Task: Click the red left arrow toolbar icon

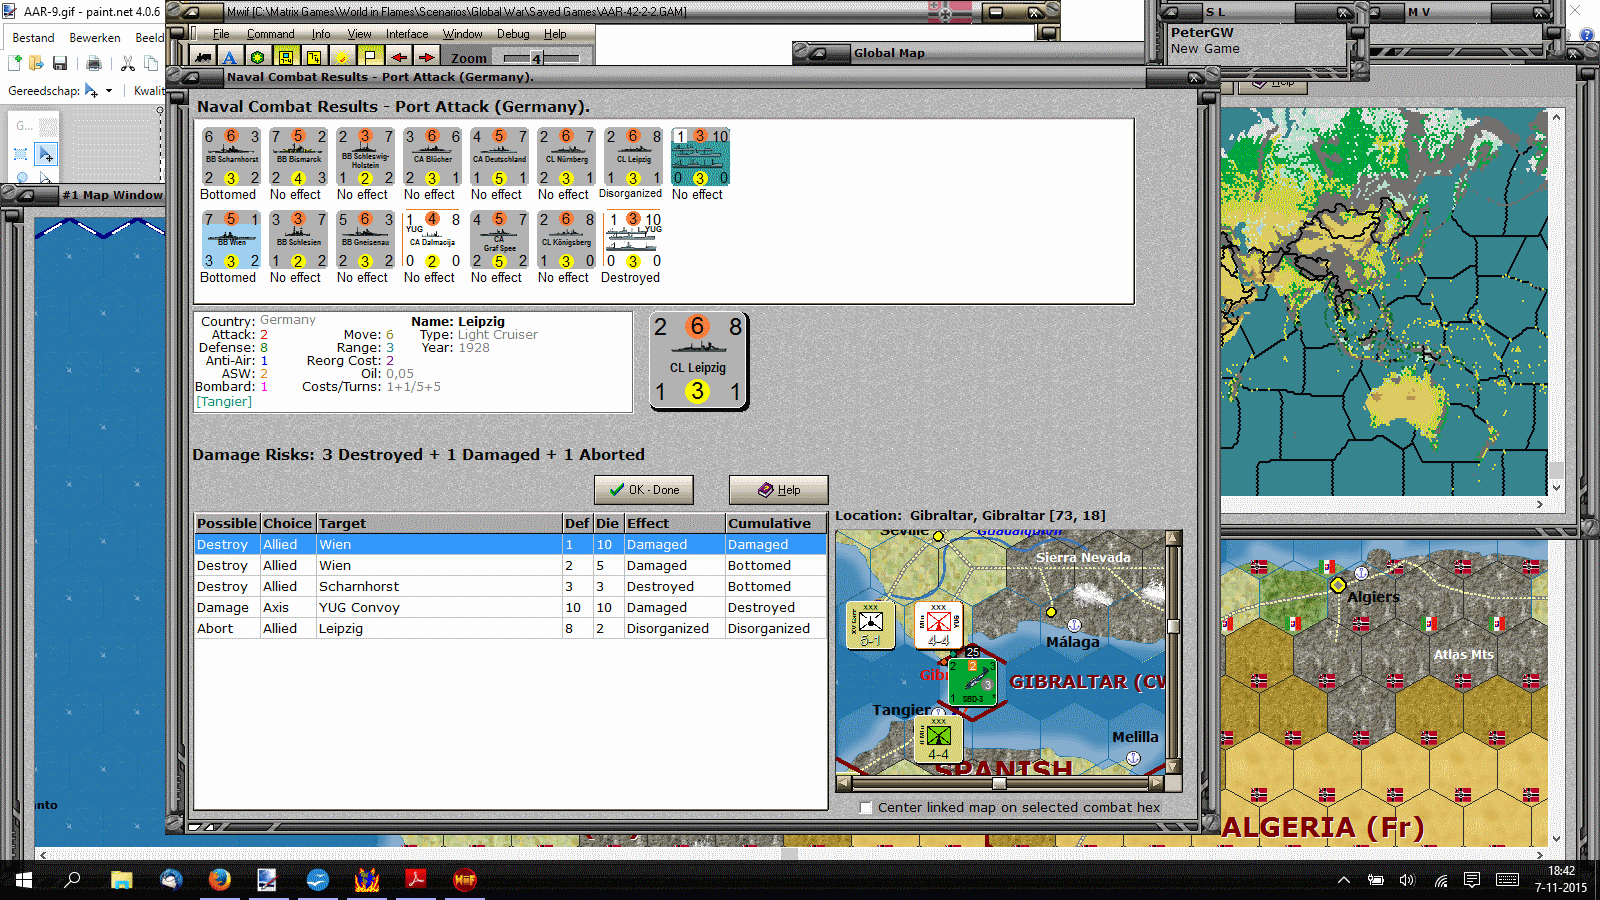Action: pos(399,58)
